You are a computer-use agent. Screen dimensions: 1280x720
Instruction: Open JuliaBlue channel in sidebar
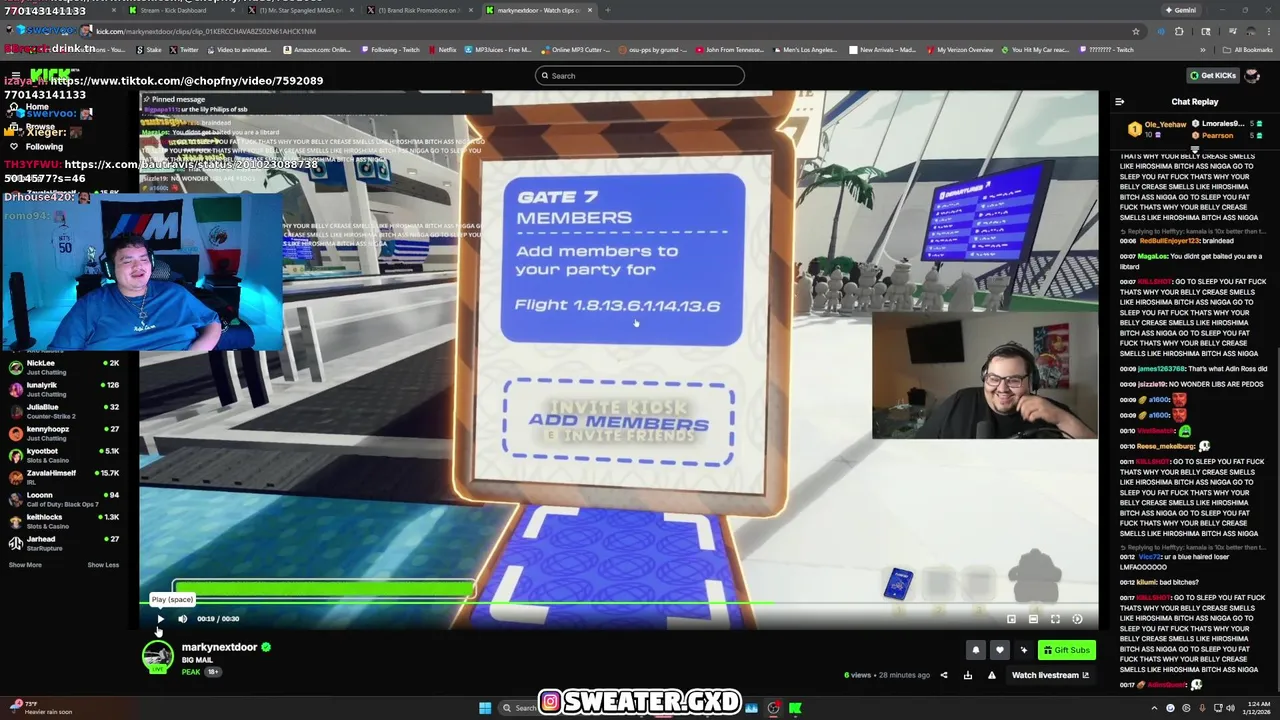point(64,411)
